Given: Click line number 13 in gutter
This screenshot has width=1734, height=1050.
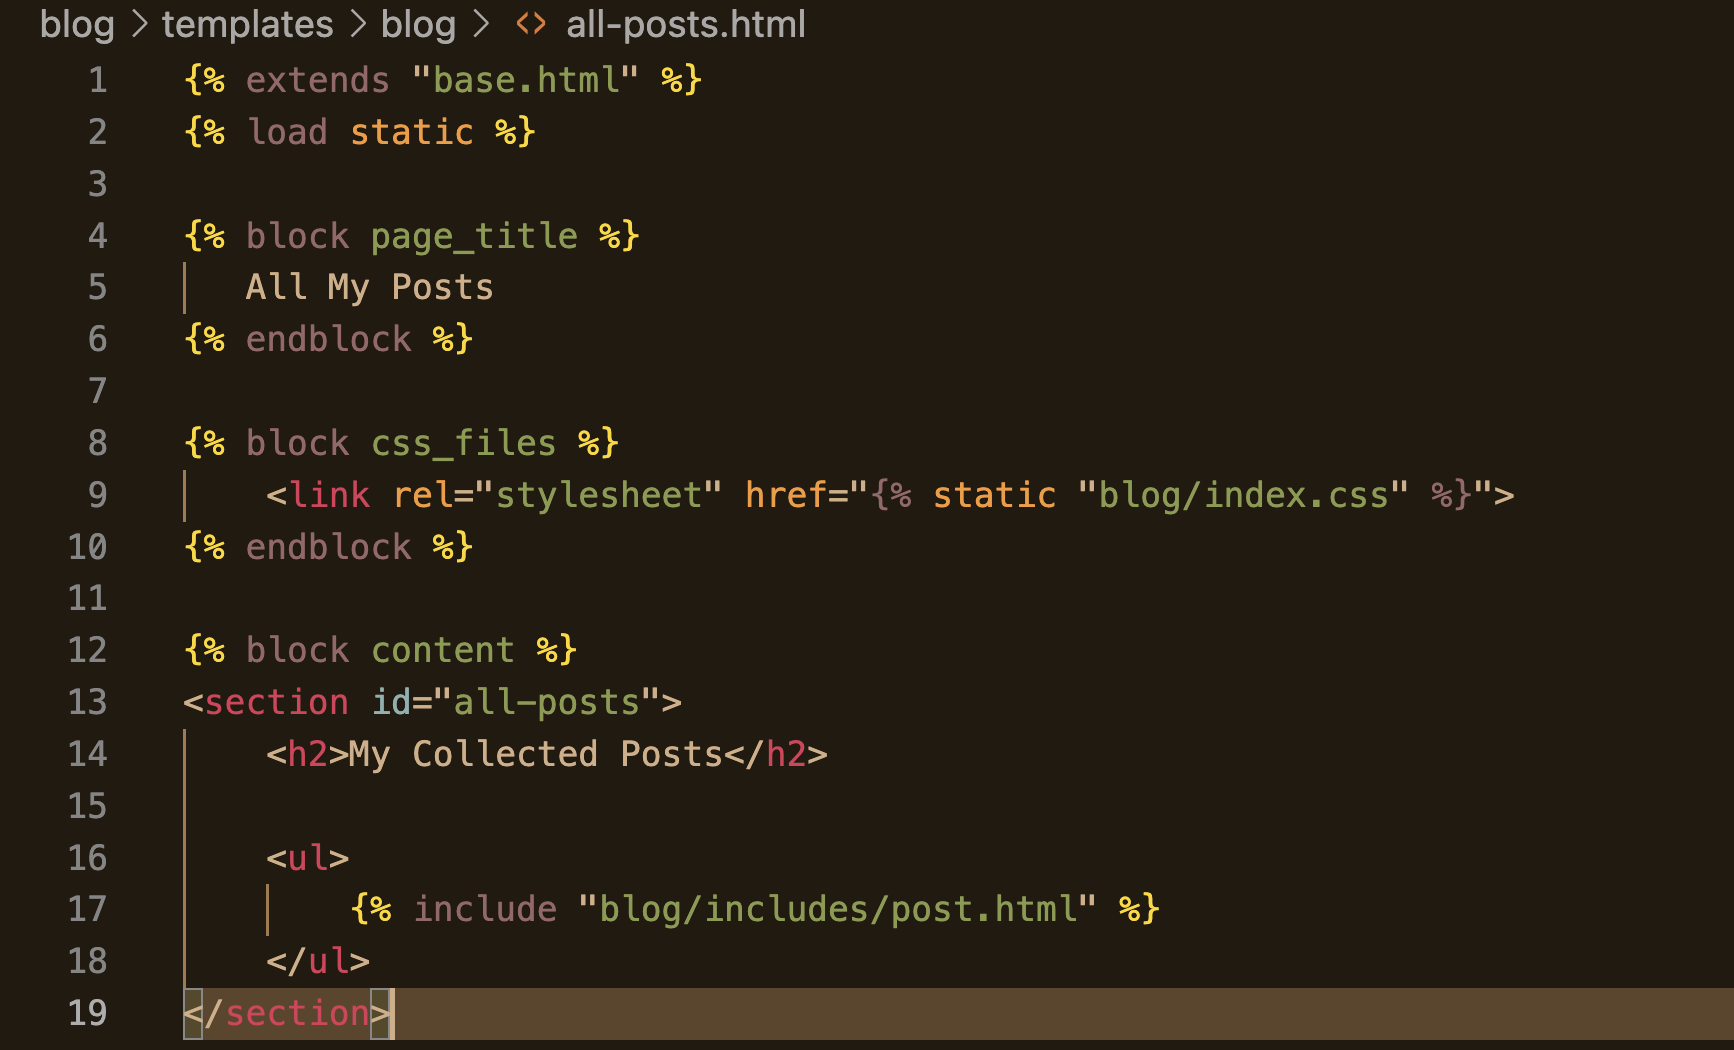Looking at the screenshot, I should [x=87, y=702].
